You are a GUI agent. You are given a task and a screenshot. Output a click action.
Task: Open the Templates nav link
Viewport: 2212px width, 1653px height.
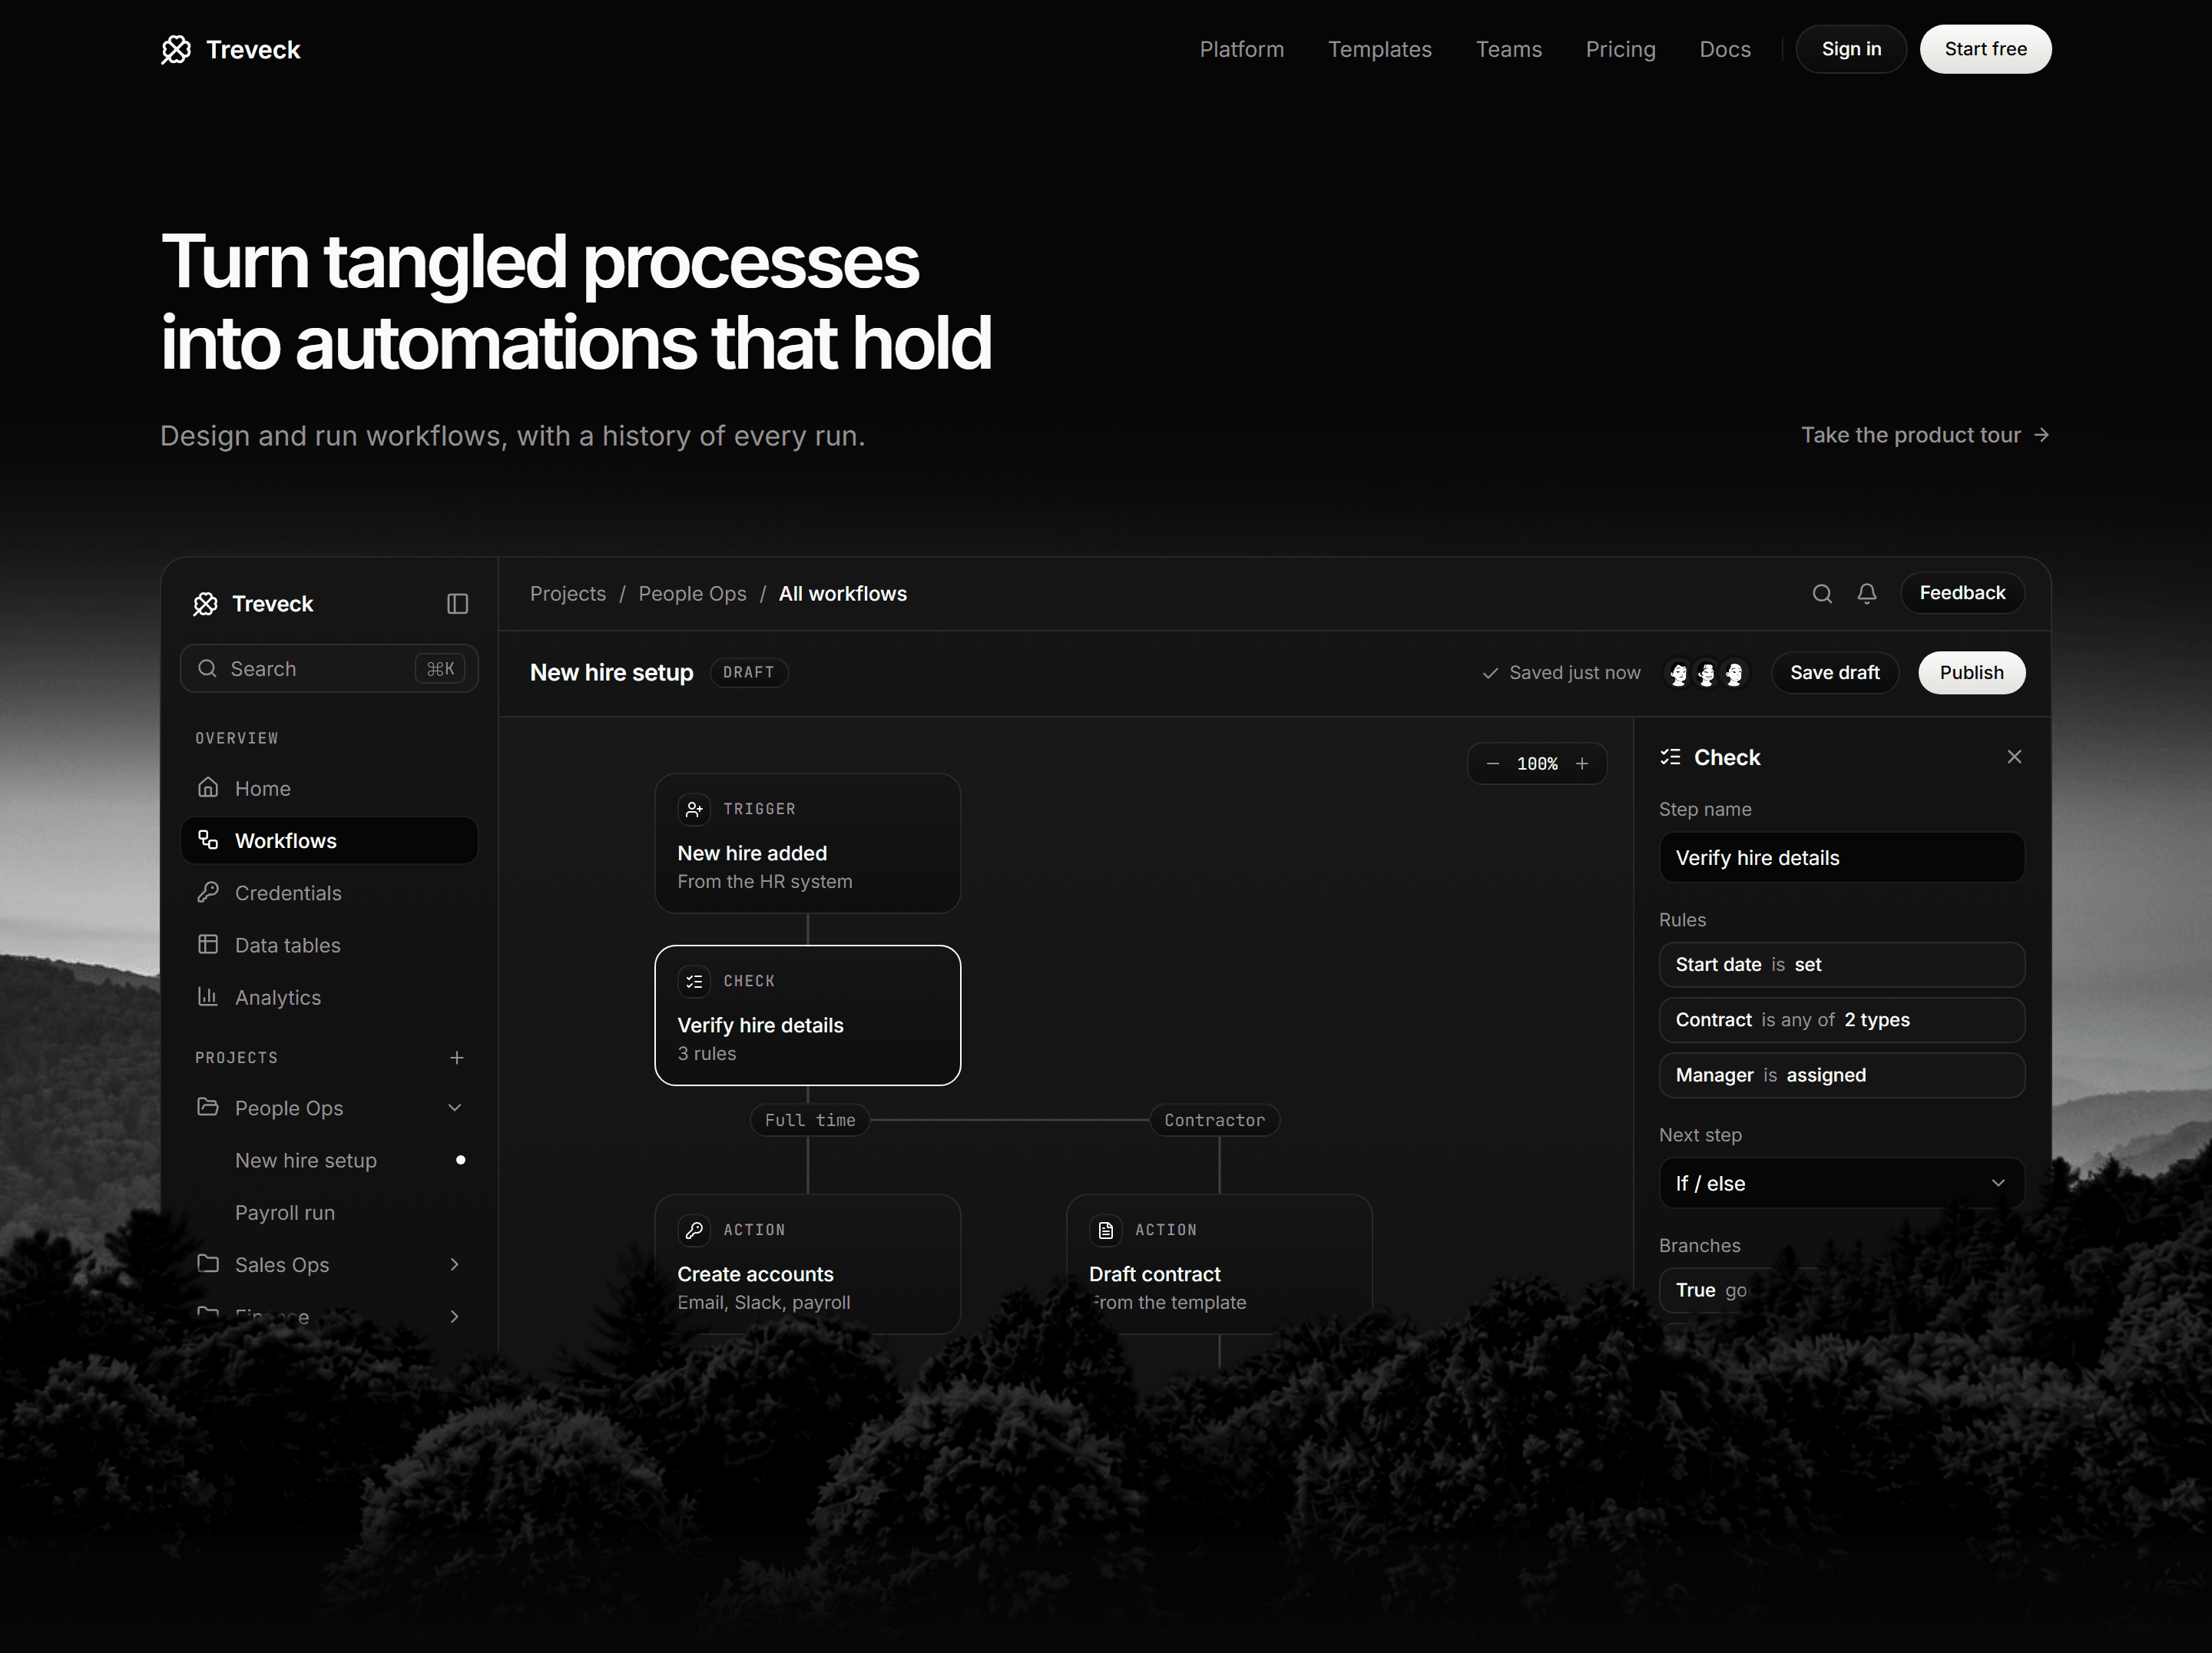(x=1379, y=49)
